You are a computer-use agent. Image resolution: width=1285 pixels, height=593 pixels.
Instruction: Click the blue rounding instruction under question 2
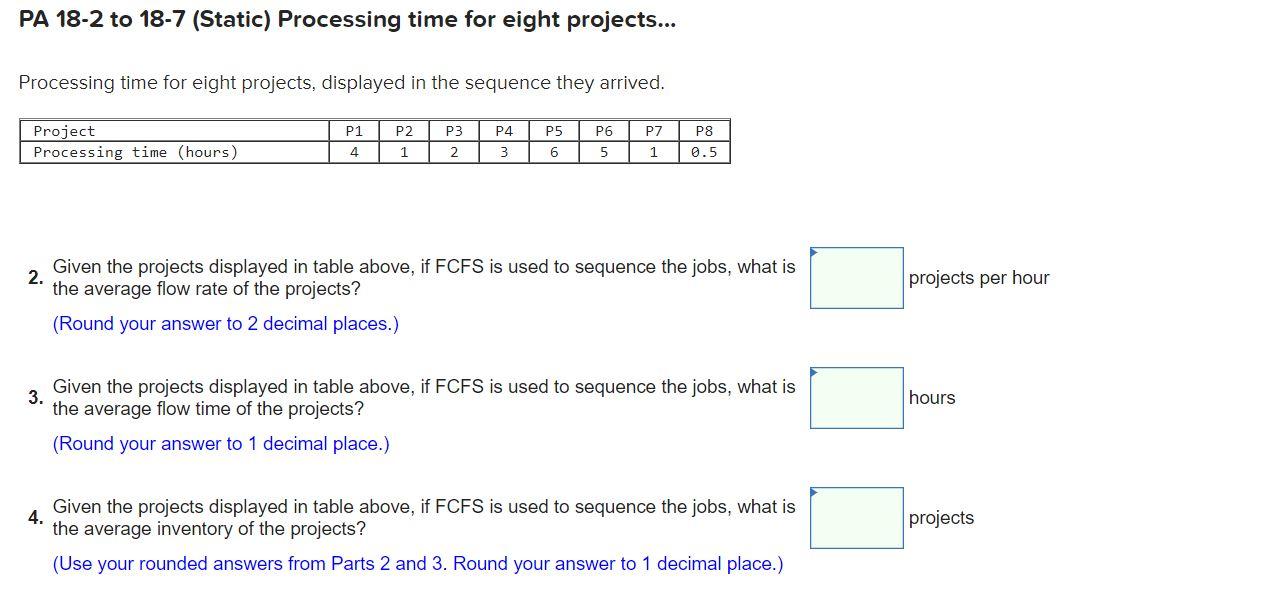tap(226, 323)
